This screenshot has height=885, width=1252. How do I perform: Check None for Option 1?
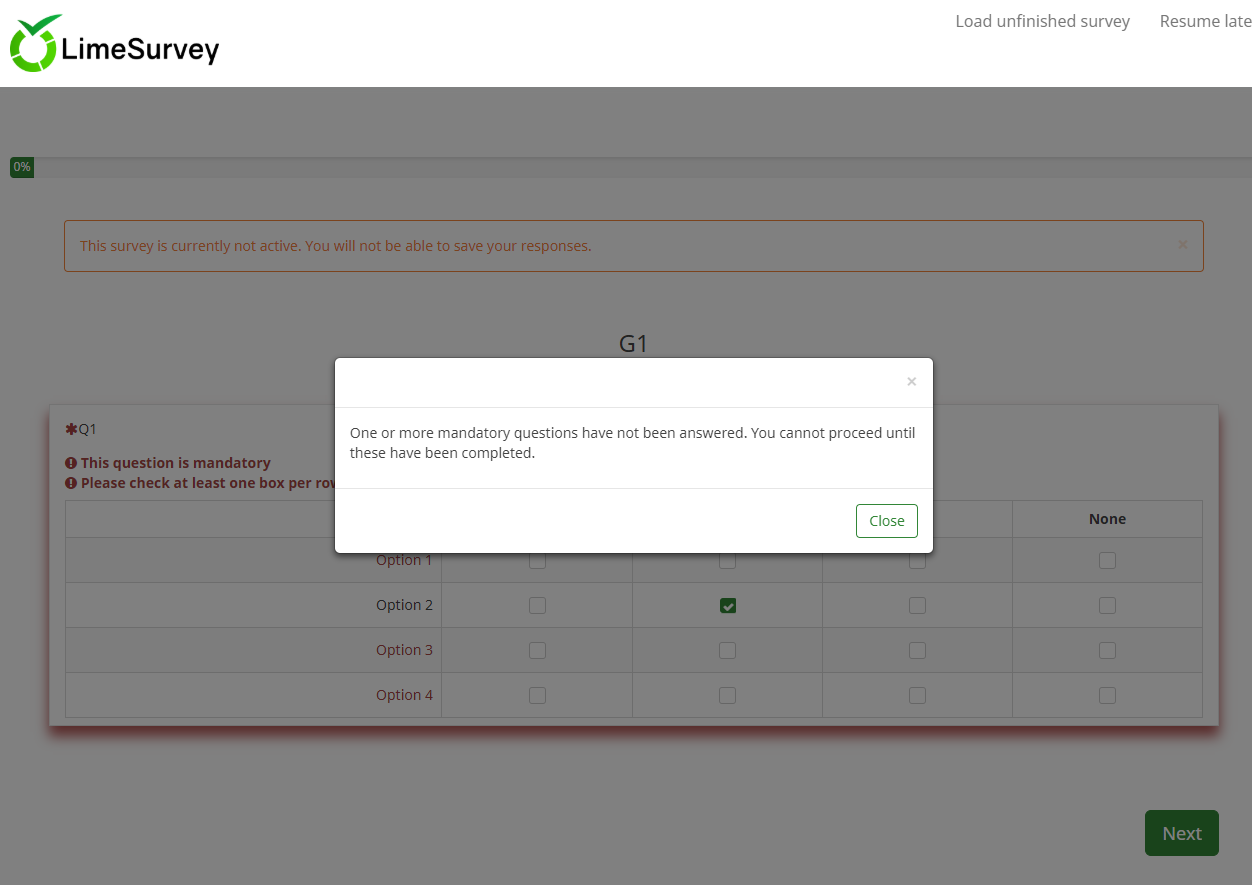(x=1107, y=561)
